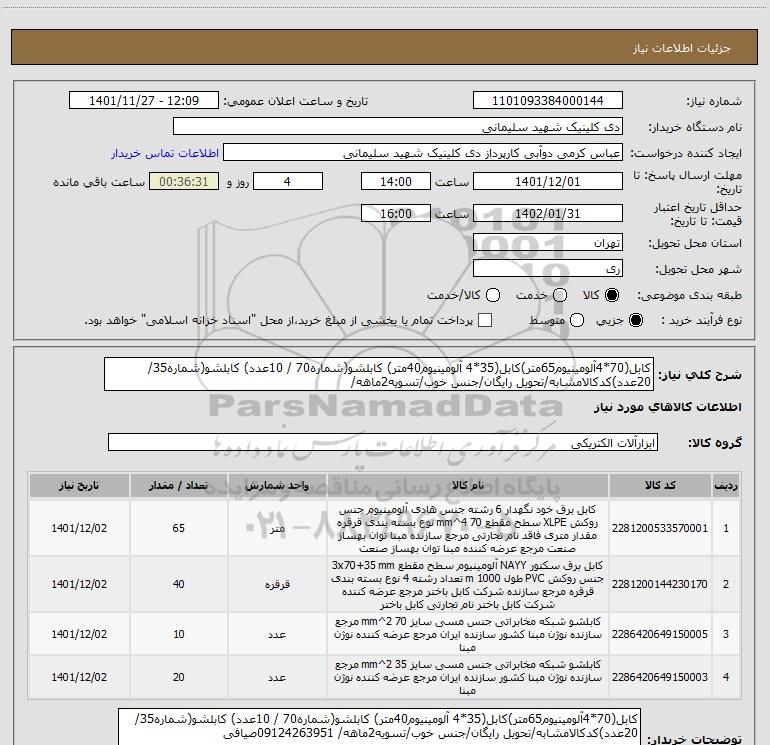Select the جزیی purchase process option
This screenshot has height=745, width=770.
tap(635, 320)
